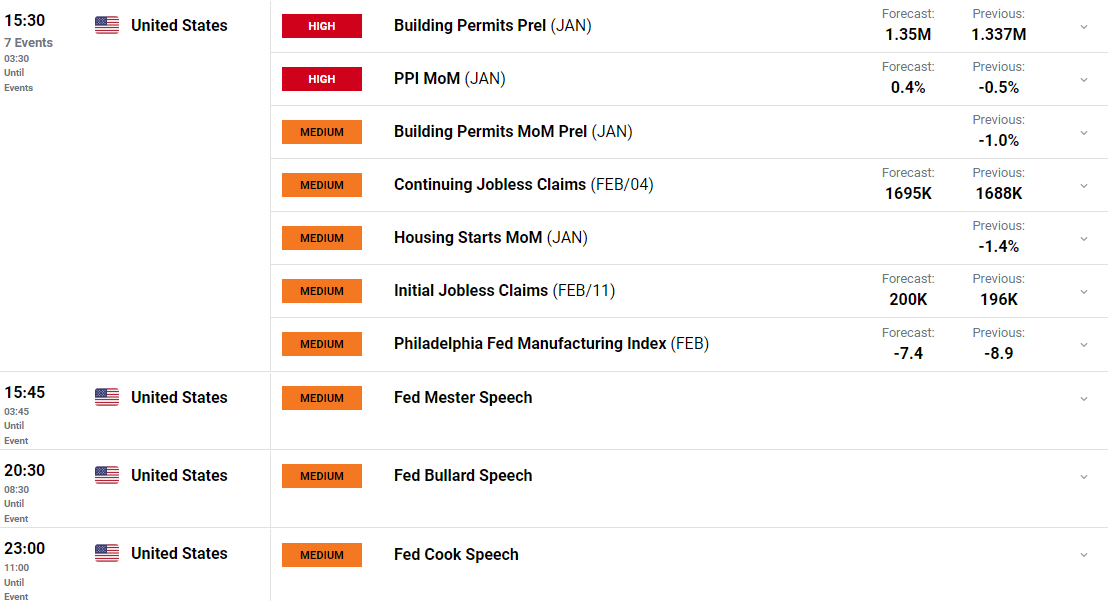1110x601 pixels.
Task: Expand Building Permits MoM Prel chevron
Action: 1084,133
